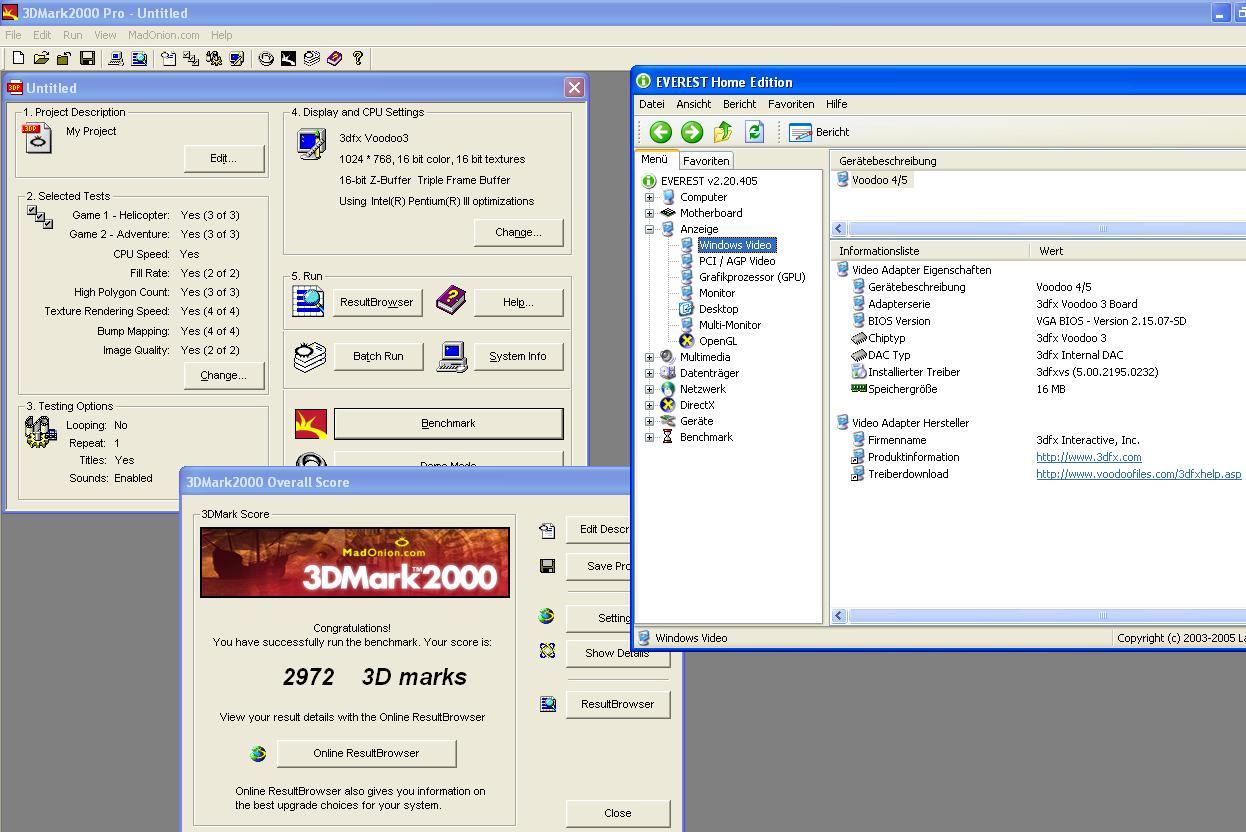Select Multi-Monitor tree item
Image resolution: width=1246 pixels, height=832 pixels.
(730, 325)
